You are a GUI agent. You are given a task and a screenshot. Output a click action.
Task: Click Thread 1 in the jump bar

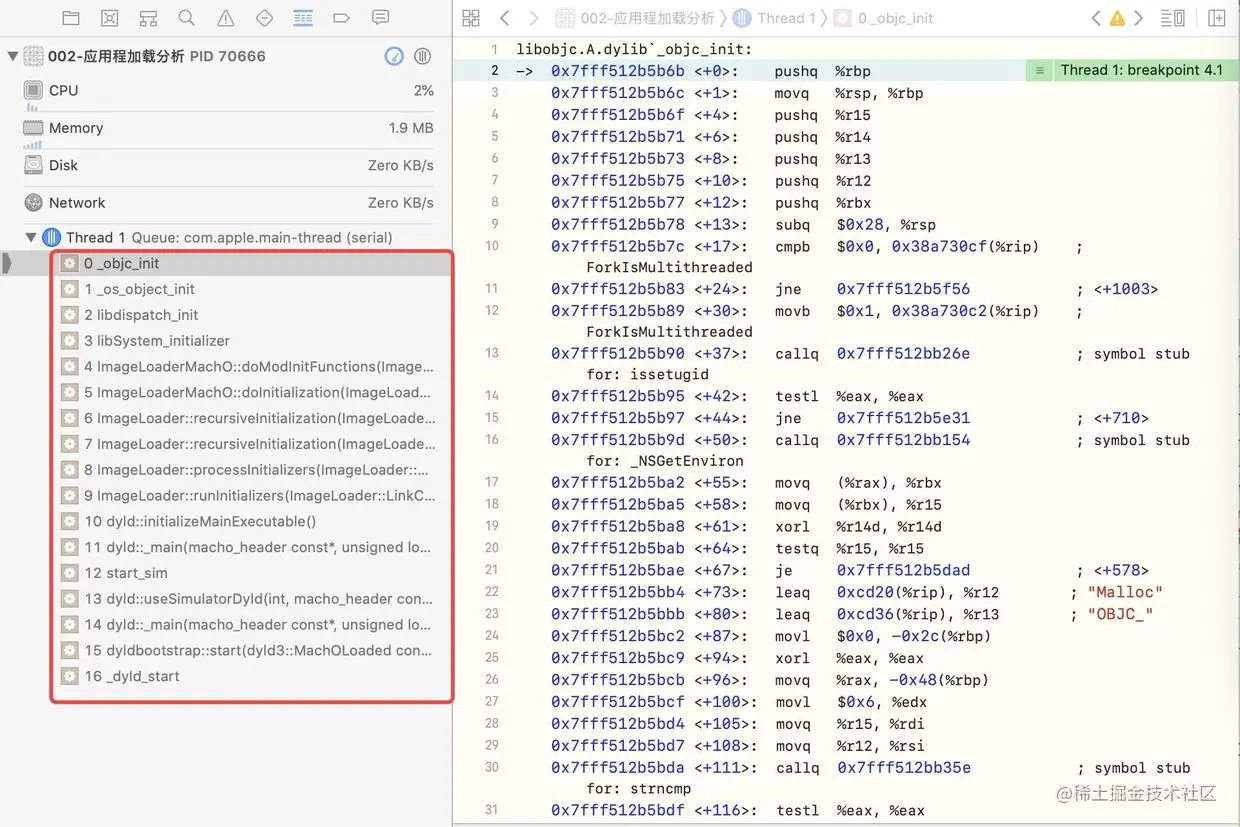click(x=775, y=18)
